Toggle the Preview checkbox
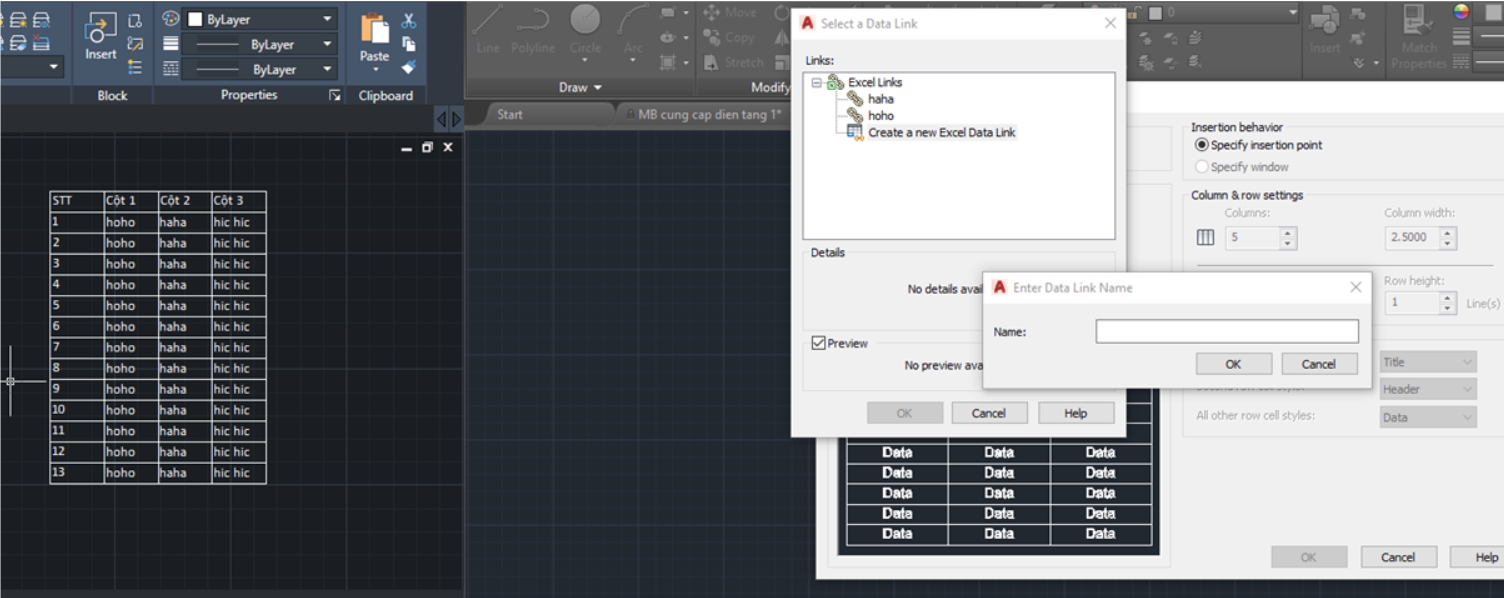This screenshot has height=598, width=1504. click(x=818, y=343)
